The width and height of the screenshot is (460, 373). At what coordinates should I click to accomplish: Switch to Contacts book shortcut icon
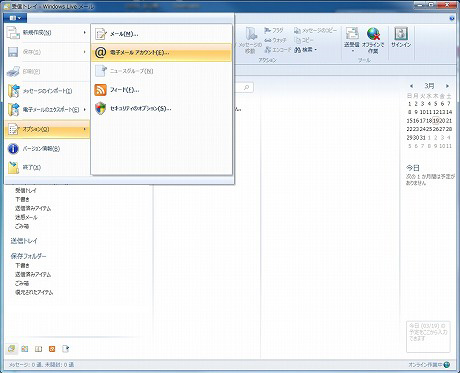pyautogui.click(x=39, y=349)
